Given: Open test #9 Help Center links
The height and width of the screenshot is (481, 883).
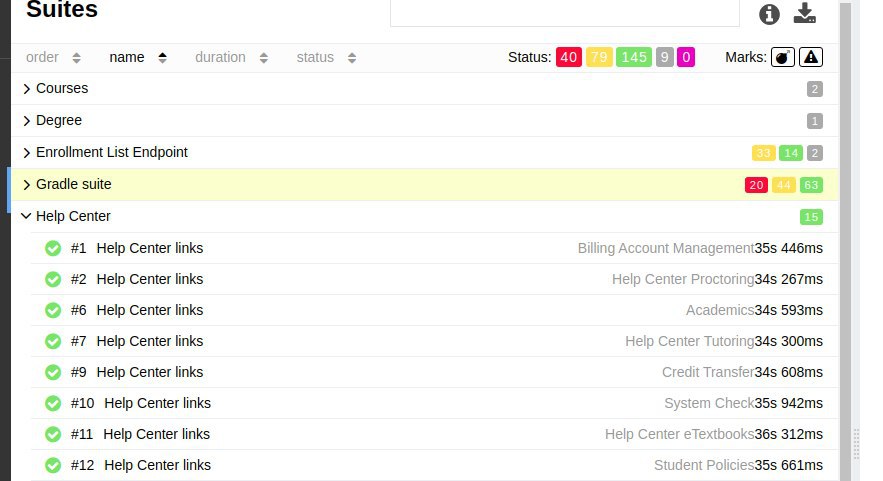Looking at the screenshot, I should pos(434,372).
